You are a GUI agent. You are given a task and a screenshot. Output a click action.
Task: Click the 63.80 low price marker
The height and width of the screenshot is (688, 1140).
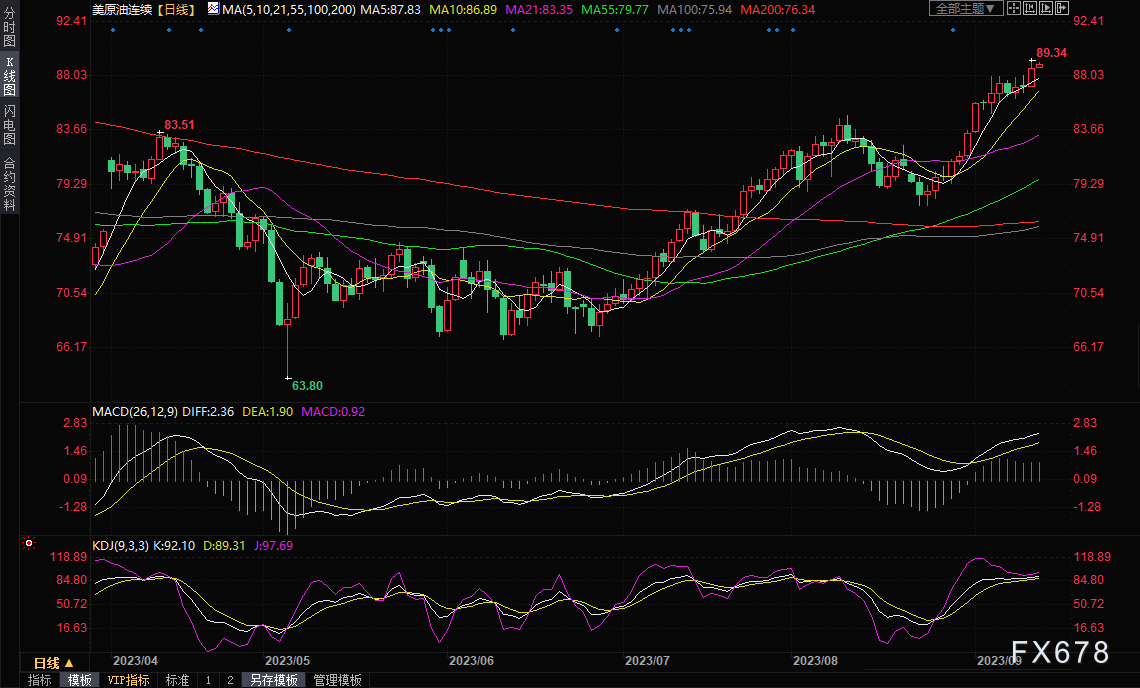[308, 385]
